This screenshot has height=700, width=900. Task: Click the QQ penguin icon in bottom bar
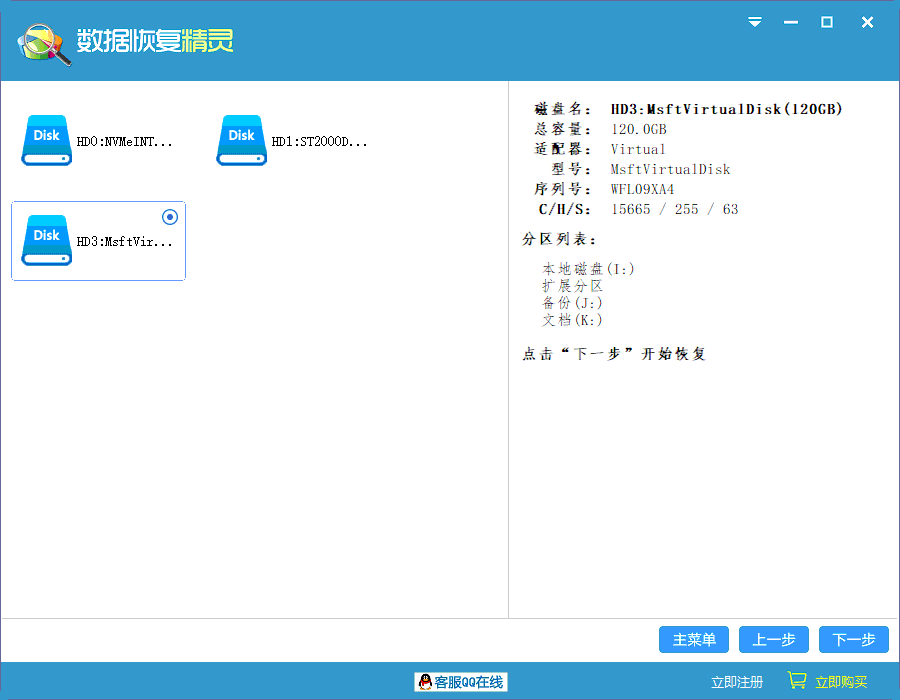(x=423, y=681)
